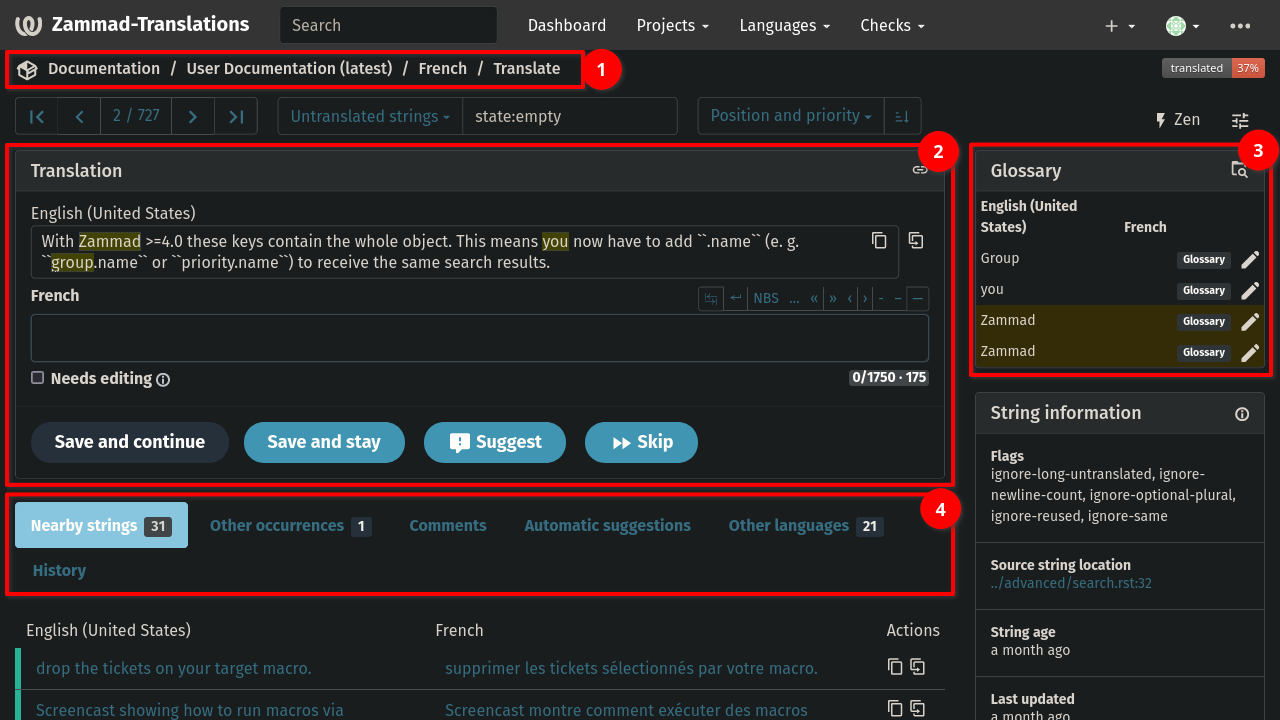Viewport: 1280px width, 720px height.
Task: Insert NBS non-breaking space
Action: pos(766,298)
